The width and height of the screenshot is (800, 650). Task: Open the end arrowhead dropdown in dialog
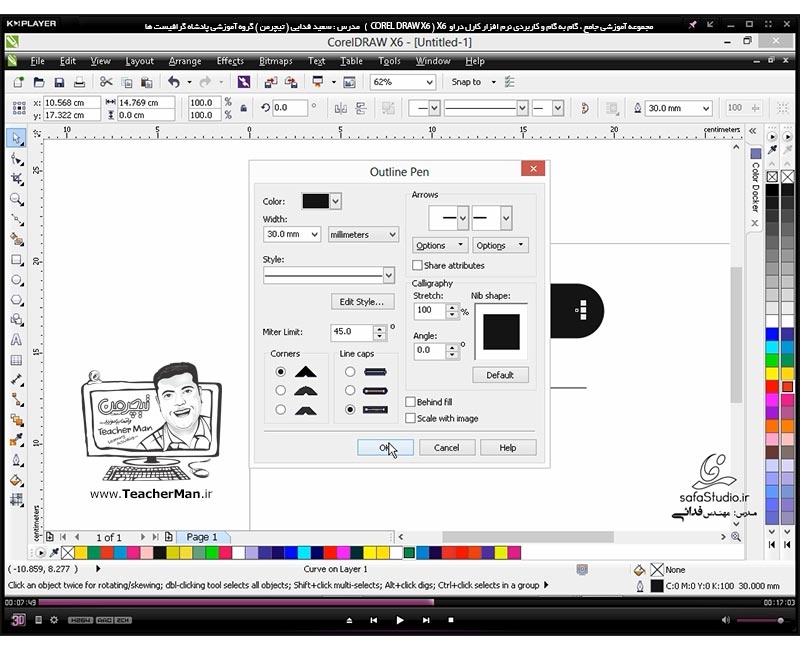tap(506, 218)
